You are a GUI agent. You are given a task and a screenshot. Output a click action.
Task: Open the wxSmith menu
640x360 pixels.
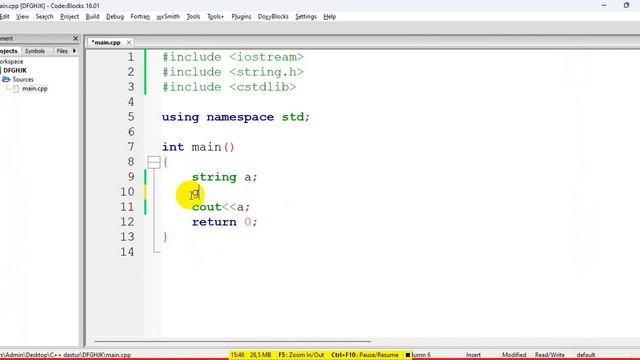168,17
